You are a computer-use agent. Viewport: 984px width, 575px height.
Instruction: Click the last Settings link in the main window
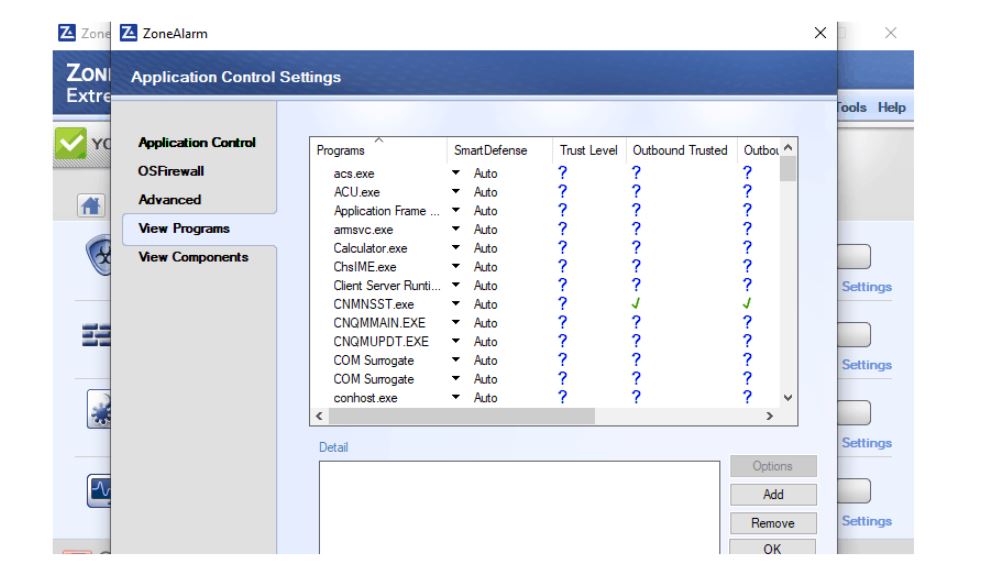click(867, 521)
